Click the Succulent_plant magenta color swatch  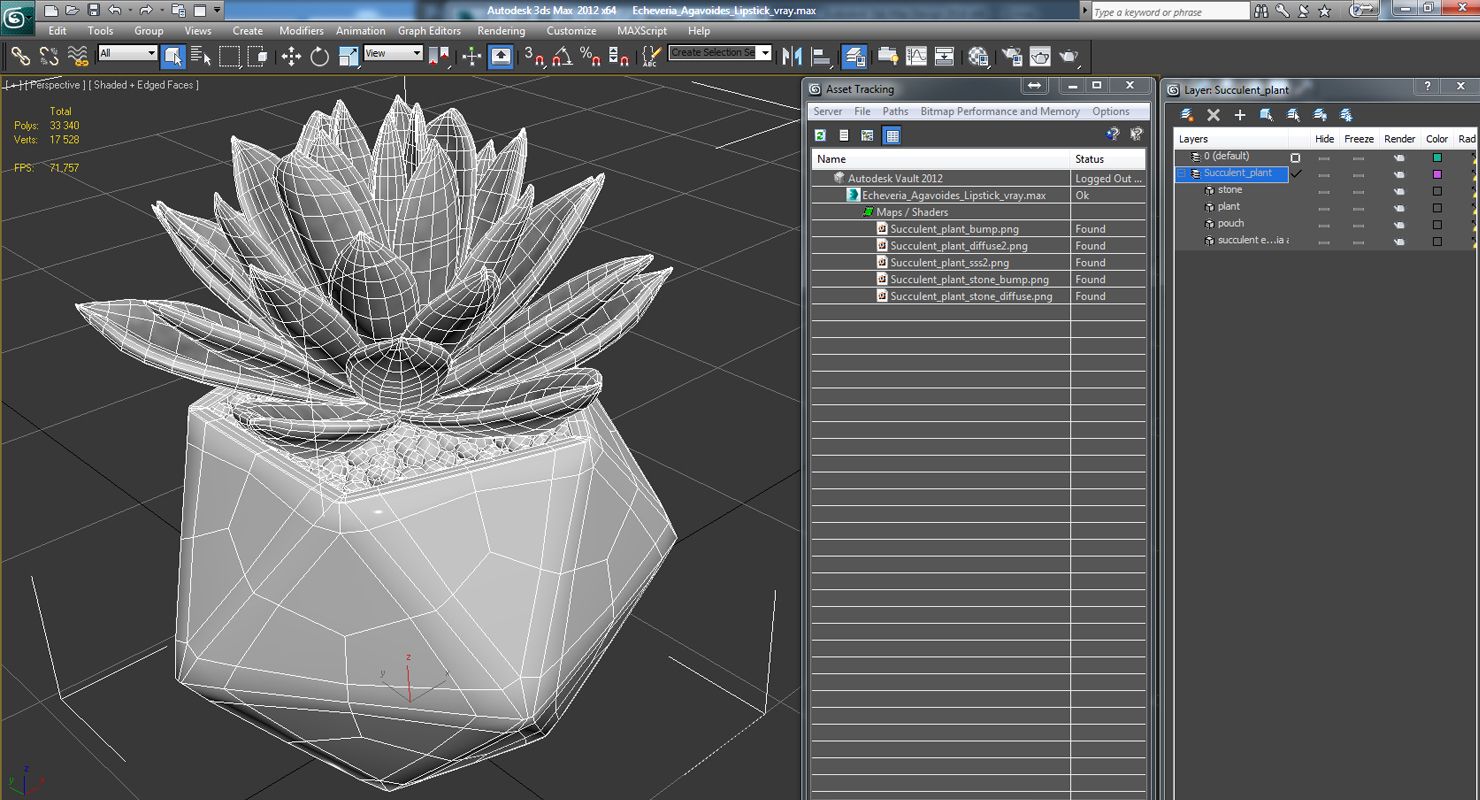1437,174
